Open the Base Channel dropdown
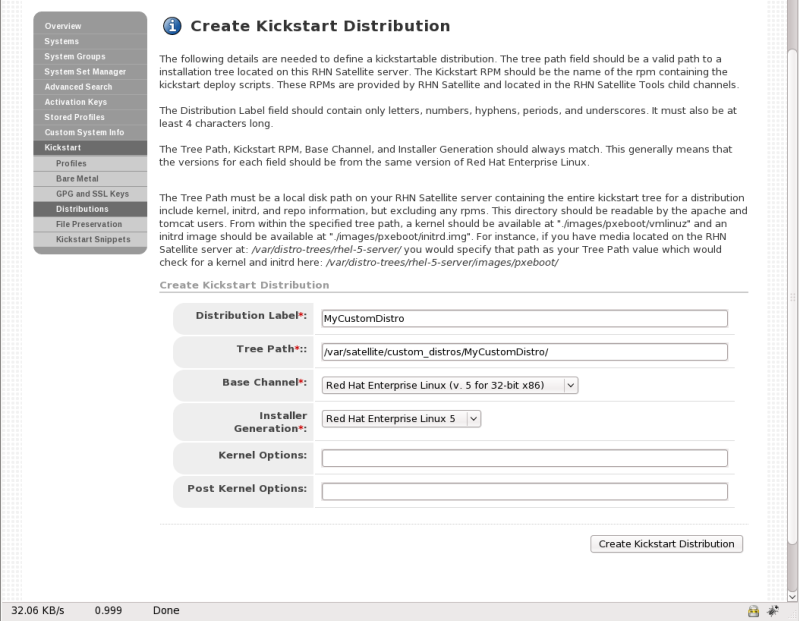The image size is (799, 621). point(450,384)
